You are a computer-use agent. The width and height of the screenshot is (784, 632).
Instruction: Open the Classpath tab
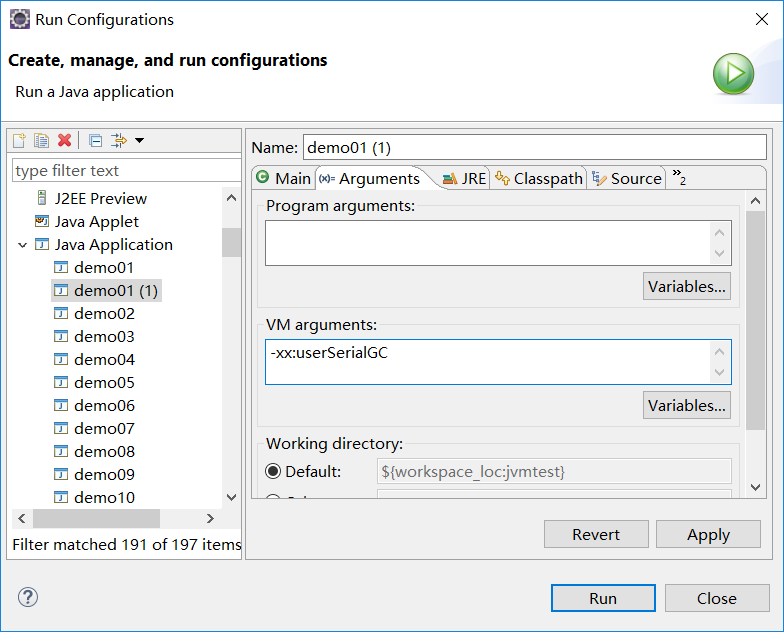click(x=538, y=178)
